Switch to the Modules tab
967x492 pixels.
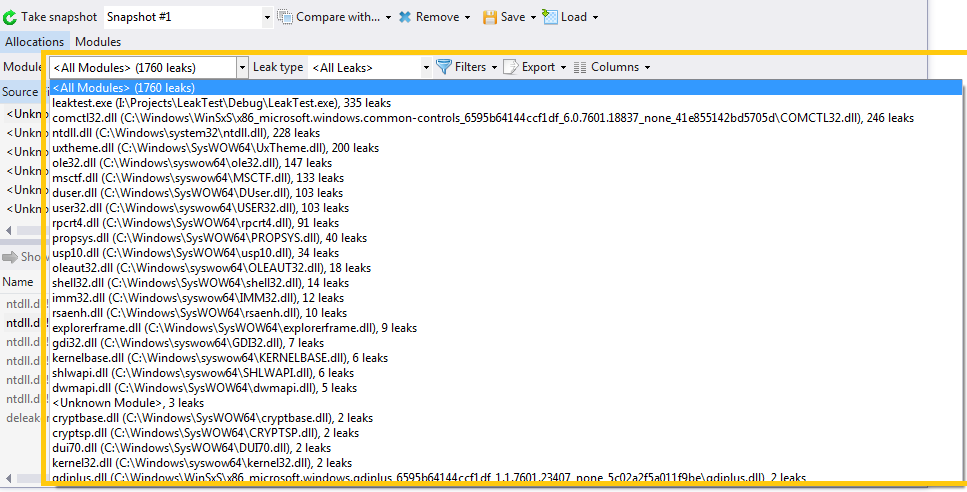(98, 42)
